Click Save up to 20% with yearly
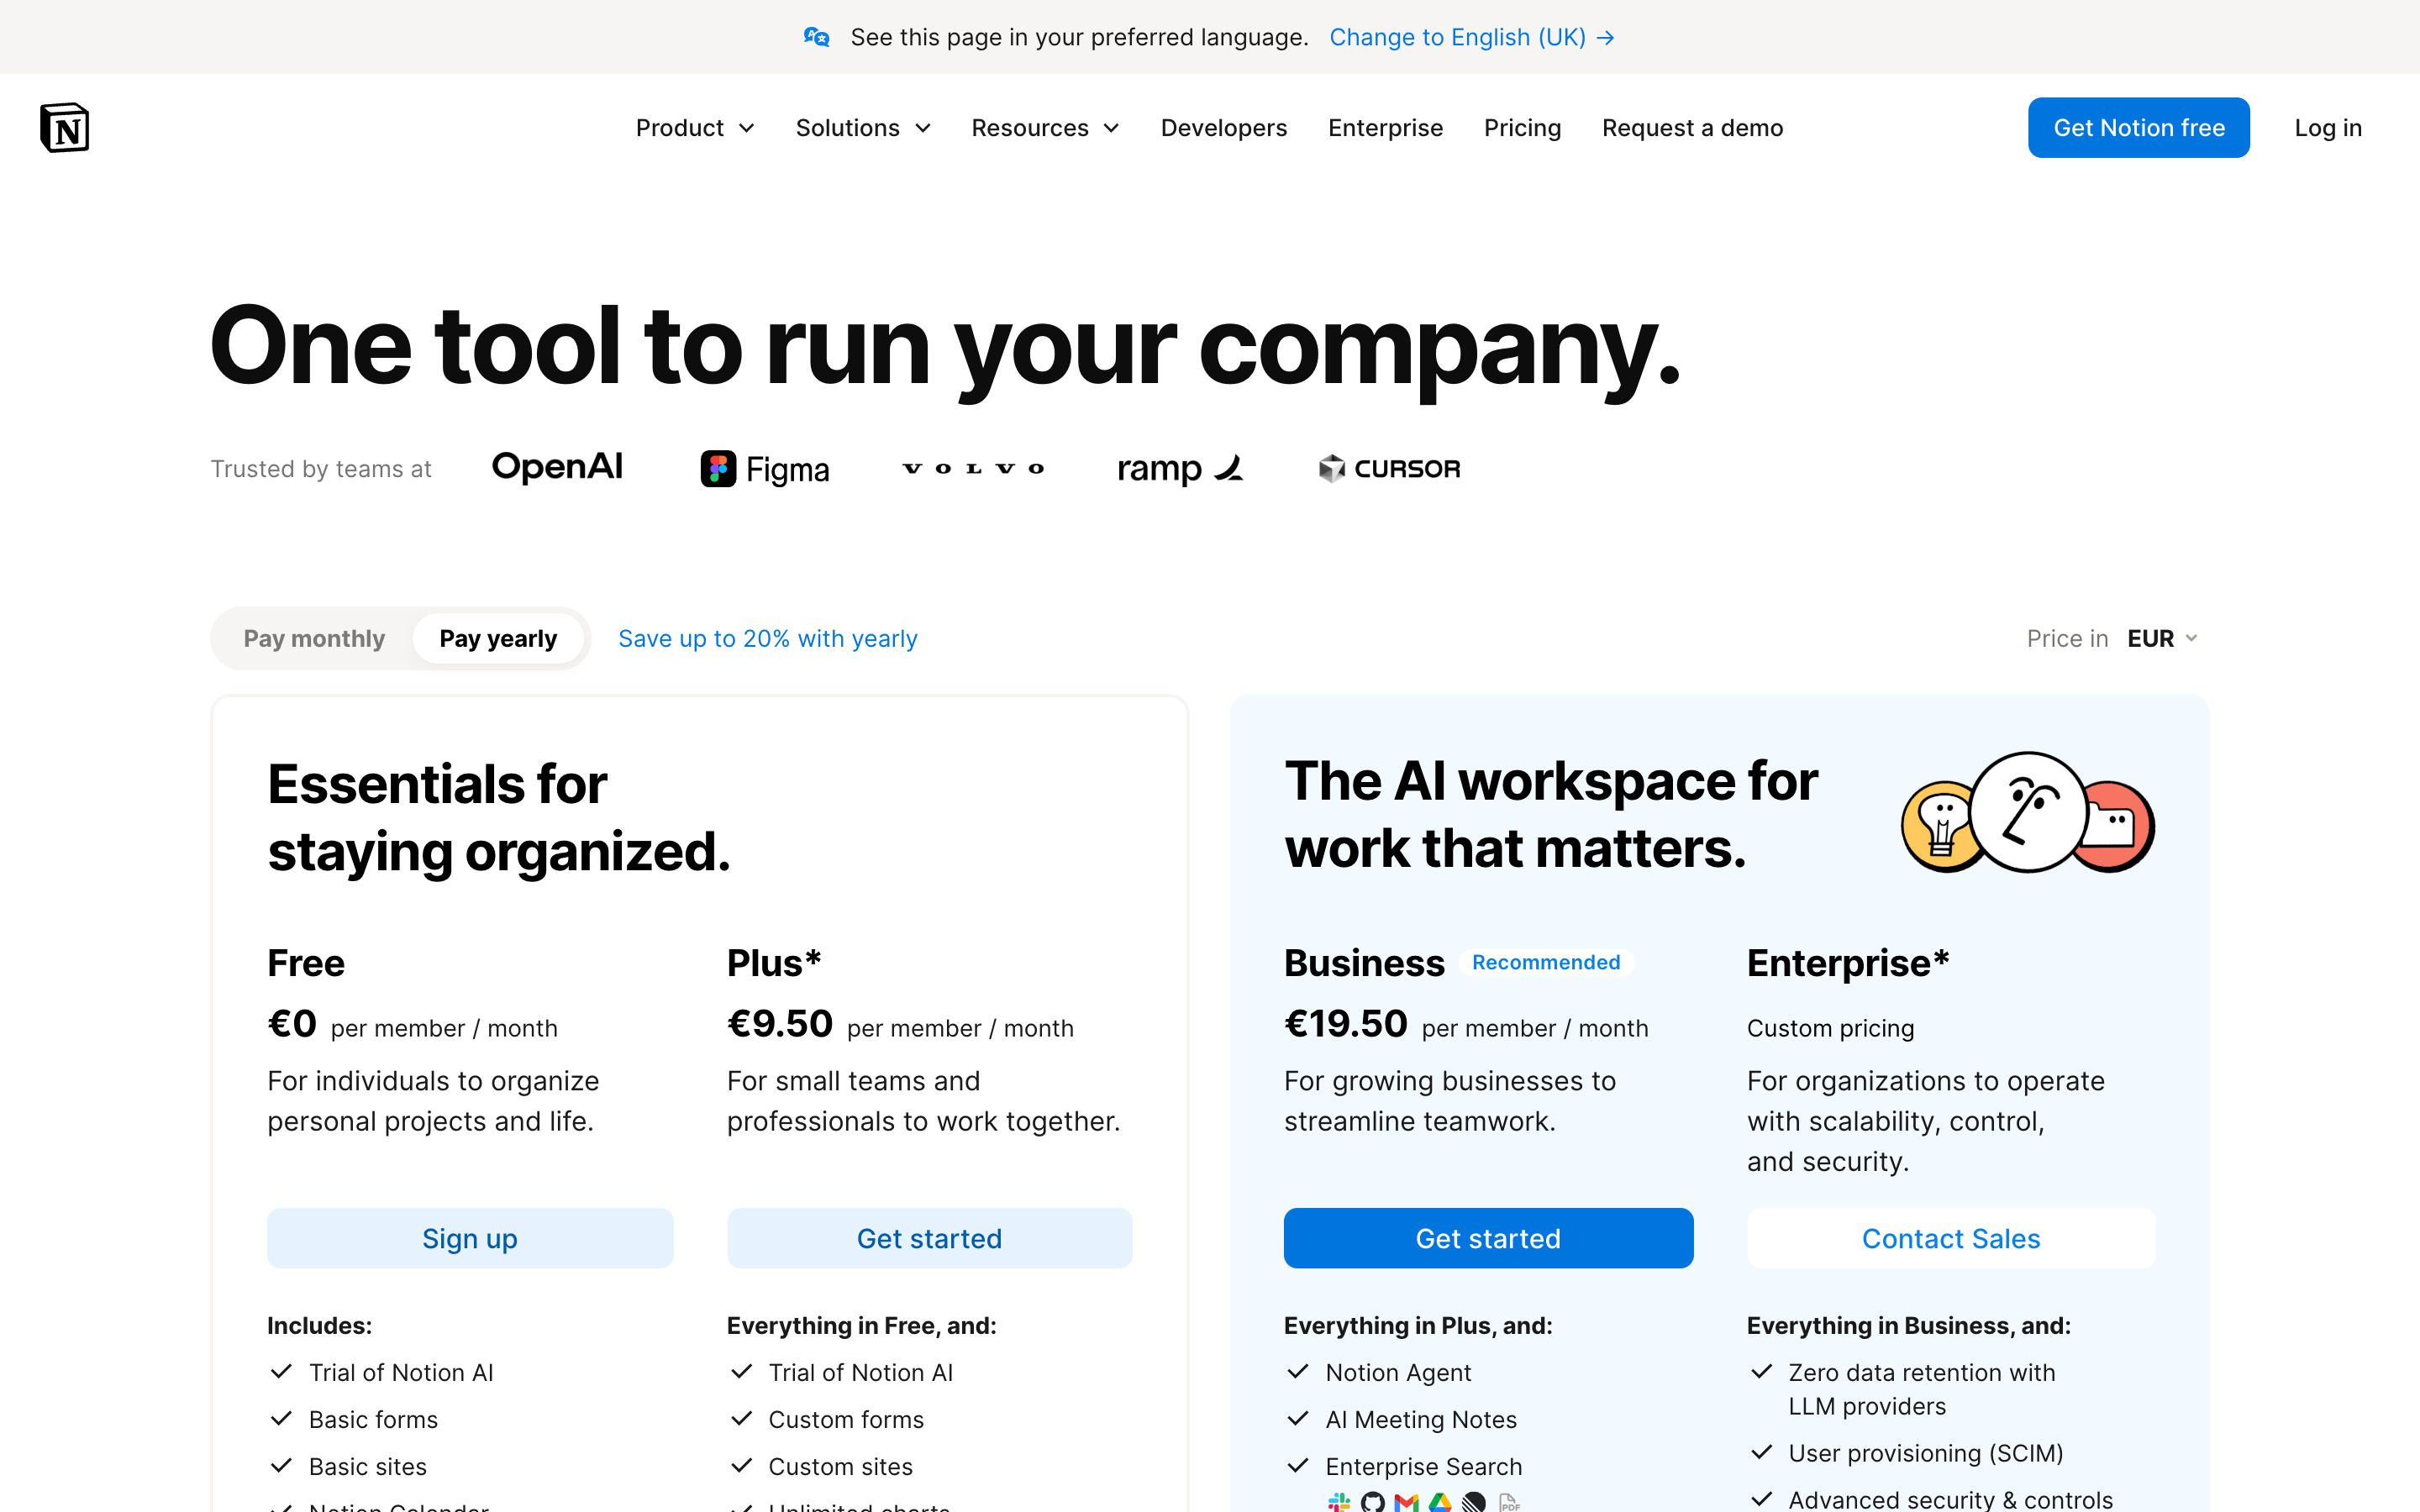This screenshot has height=1512, width=2420. point(768,638)
